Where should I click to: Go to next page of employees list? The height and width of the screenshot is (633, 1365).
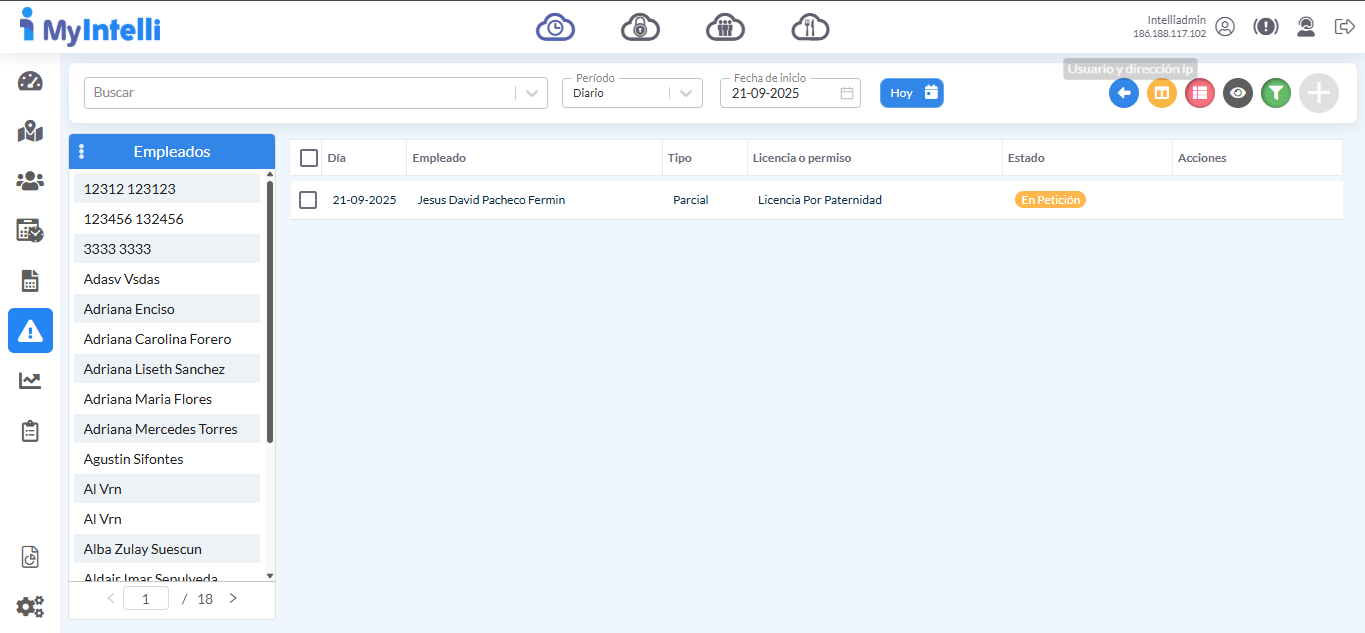[233, 599]
